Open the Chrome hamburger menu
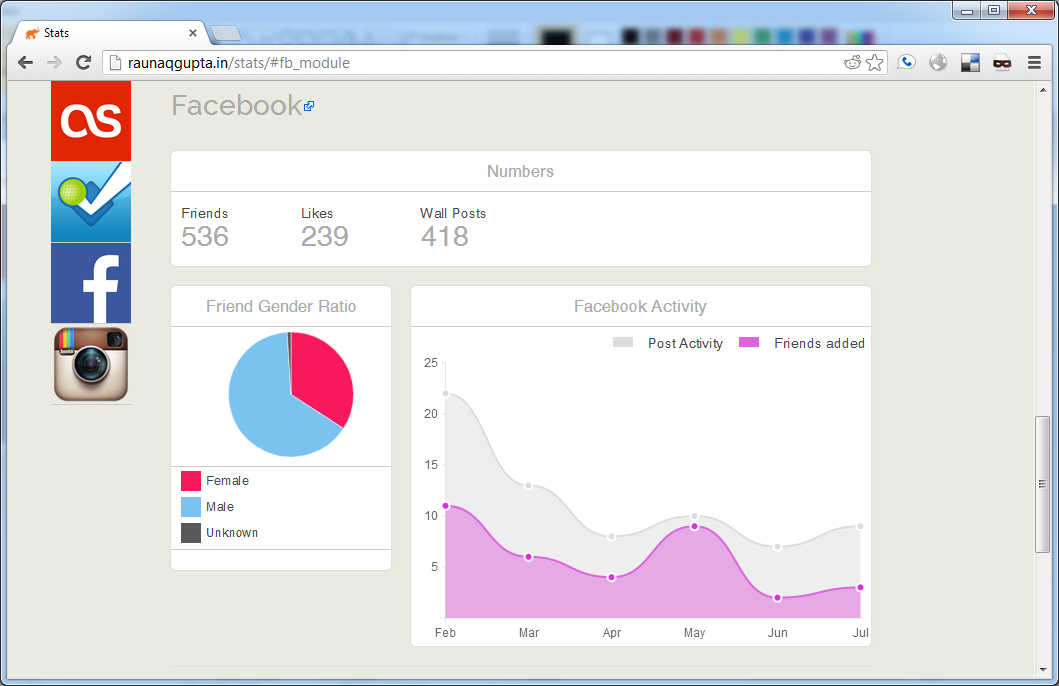Viewport: 1059px width, 686px height. [1034, 63]
